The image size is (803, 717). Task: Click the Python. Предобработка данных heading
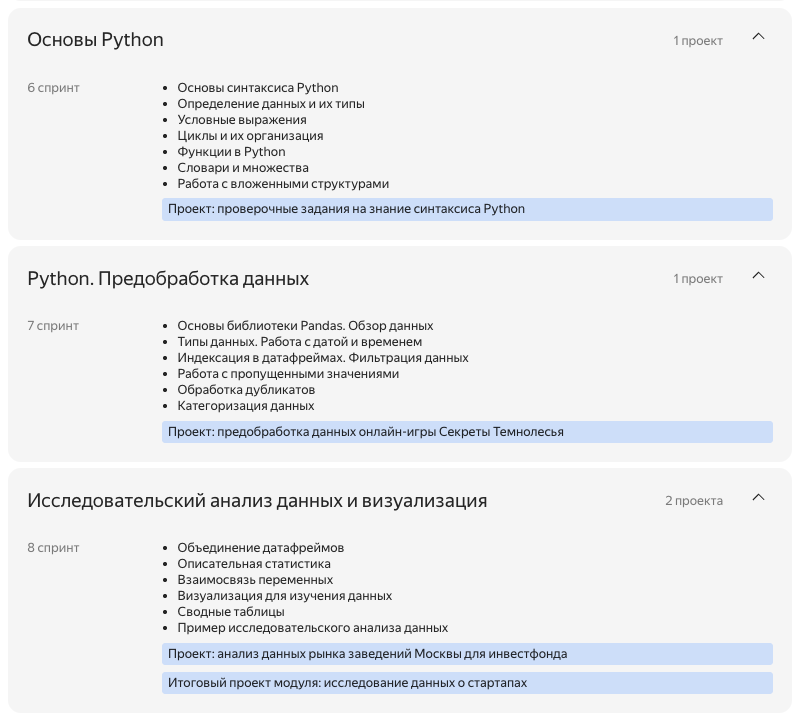pyautogui.click(x=168, y=279)
